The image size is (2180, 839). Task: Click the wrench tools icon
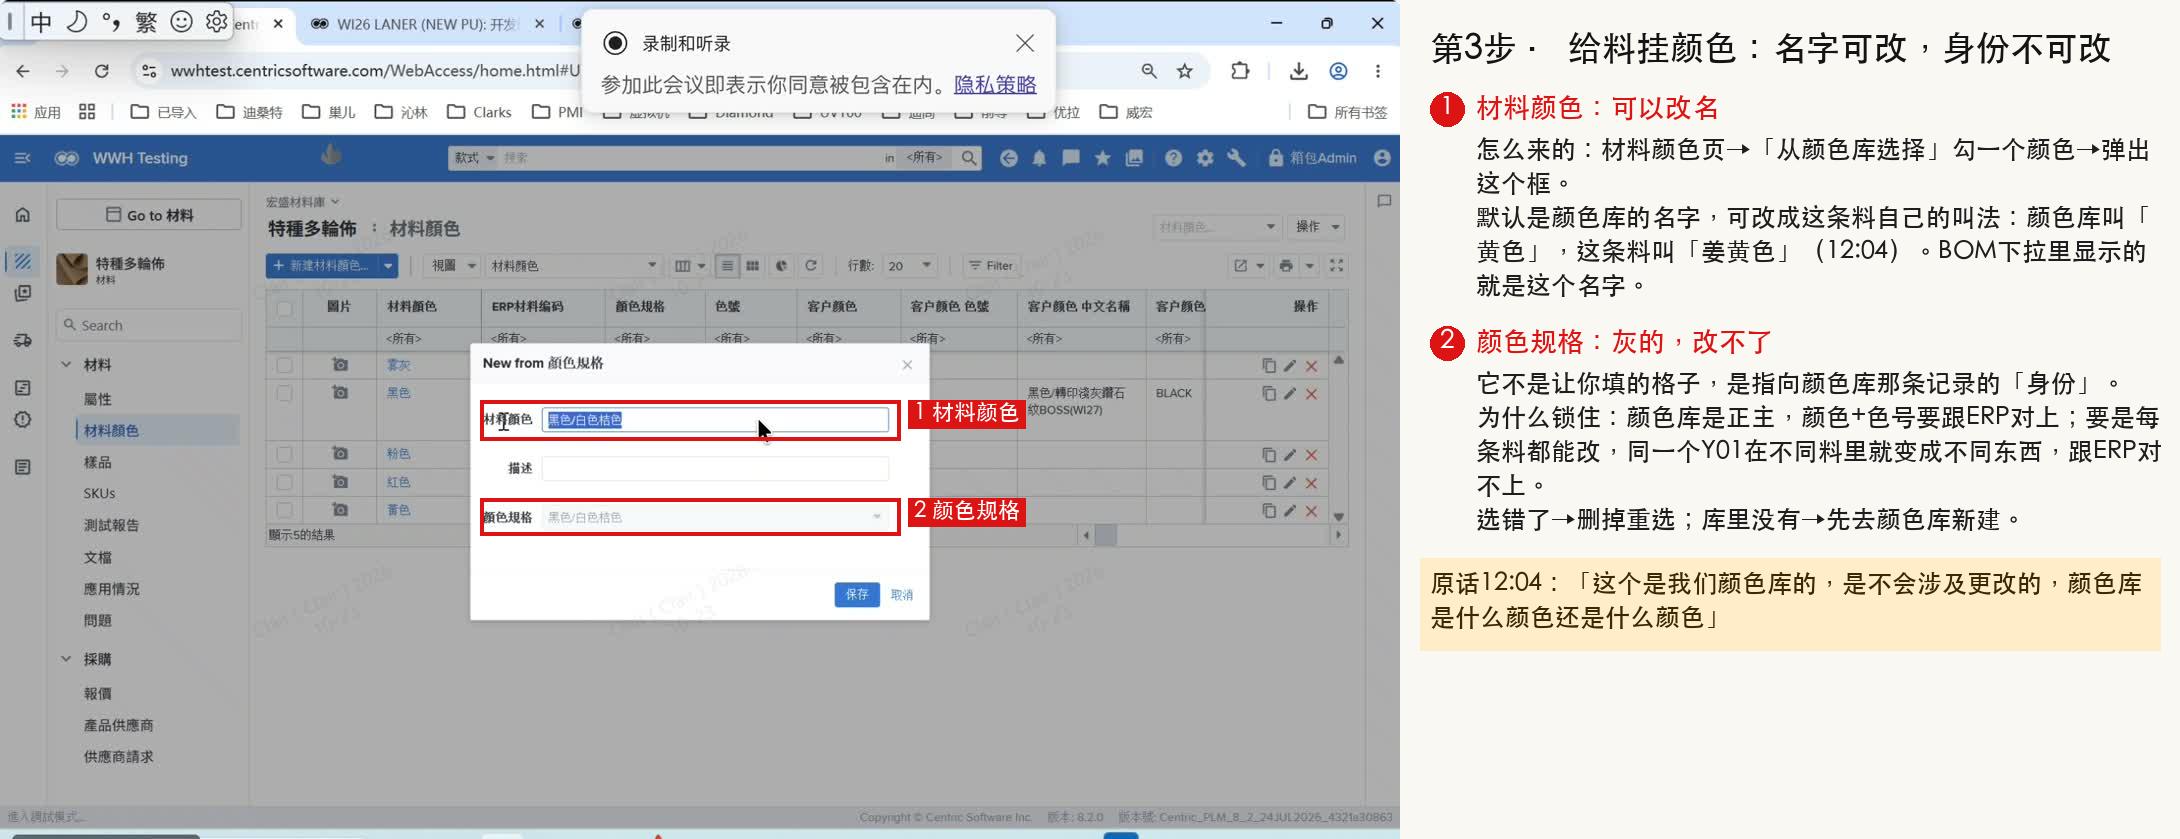click(x=1236, y=158)
